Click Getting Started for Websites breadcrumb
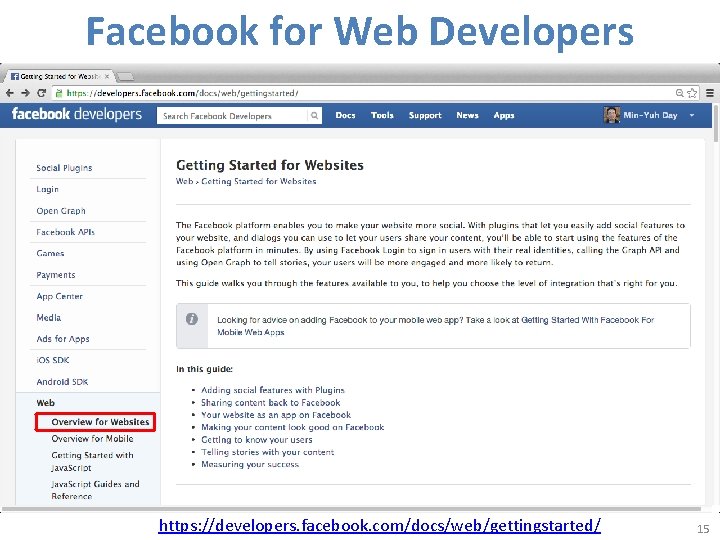Image resolution: width=720 pixels, height=540 pixels. [259, 181]
